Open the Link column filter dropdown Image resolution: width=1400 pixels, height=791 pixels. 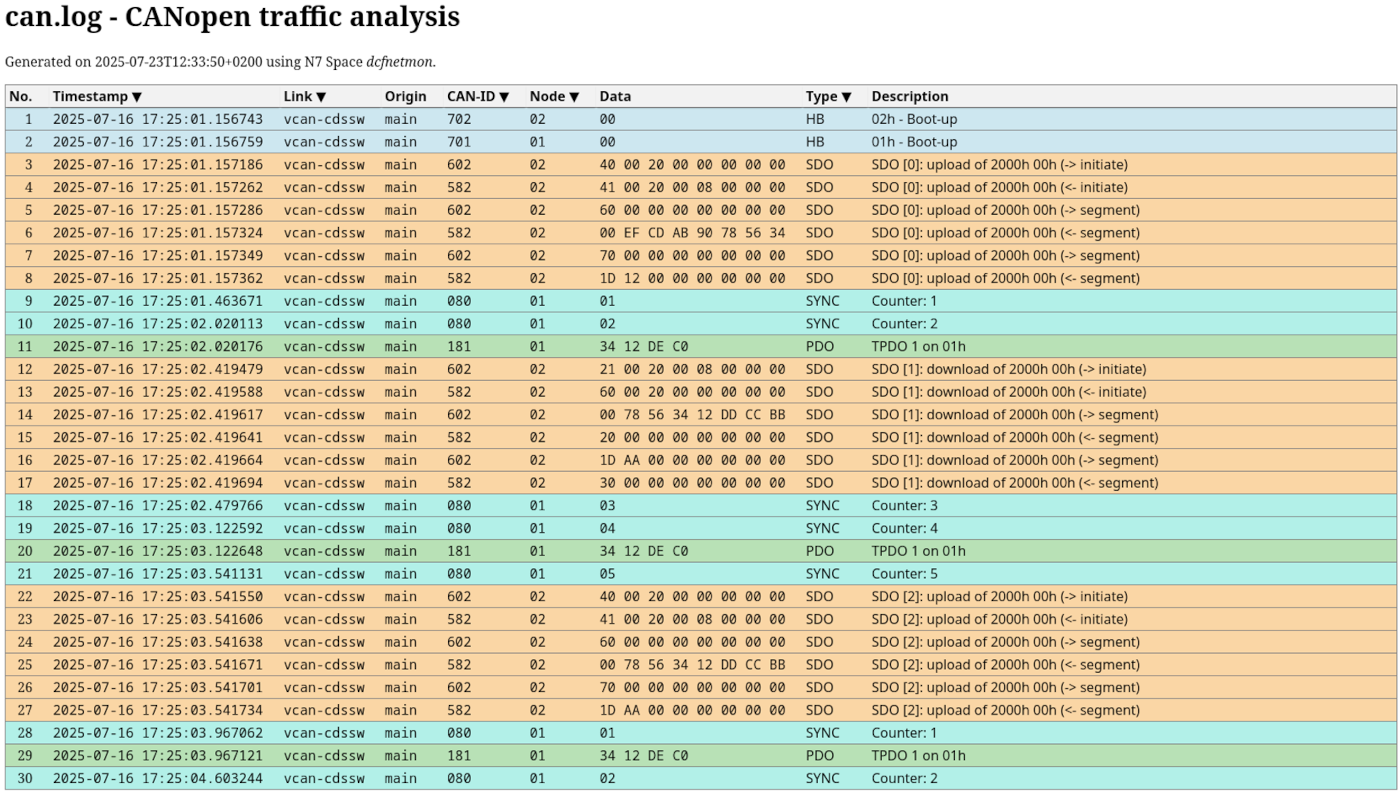point(321,97)
